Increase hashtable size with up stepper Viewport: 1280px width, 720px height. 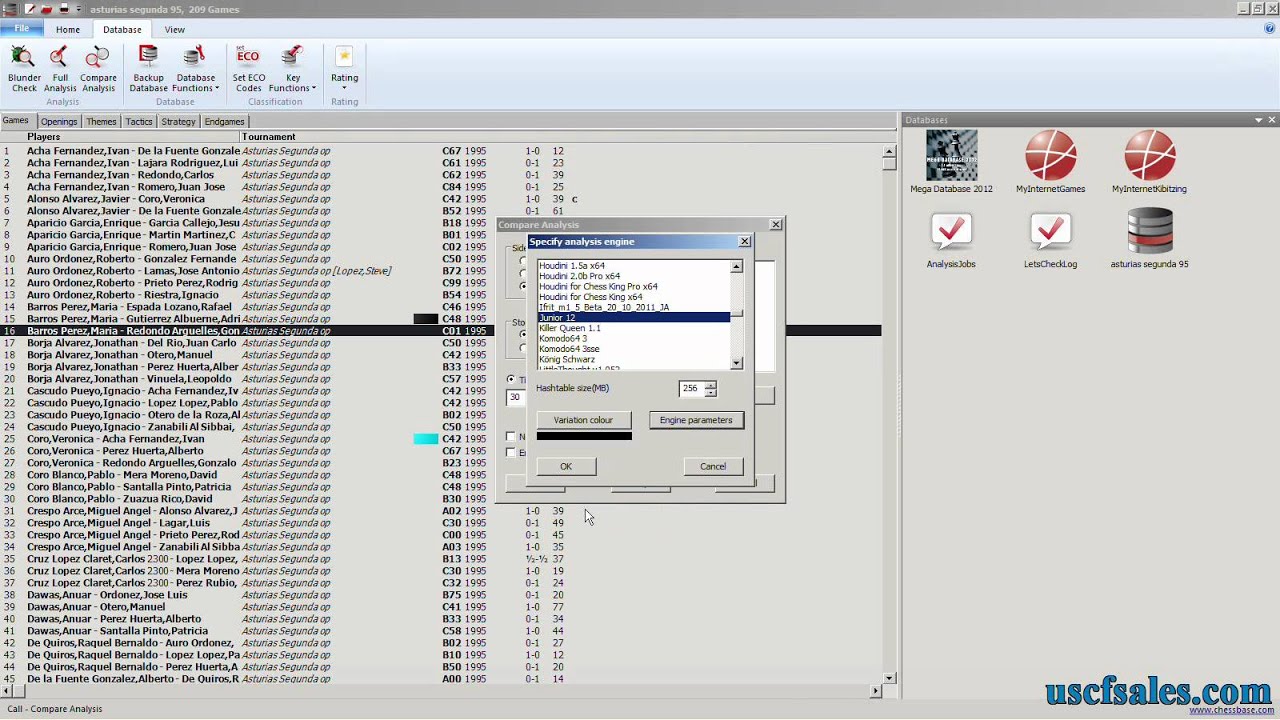[x=710, y=385]
